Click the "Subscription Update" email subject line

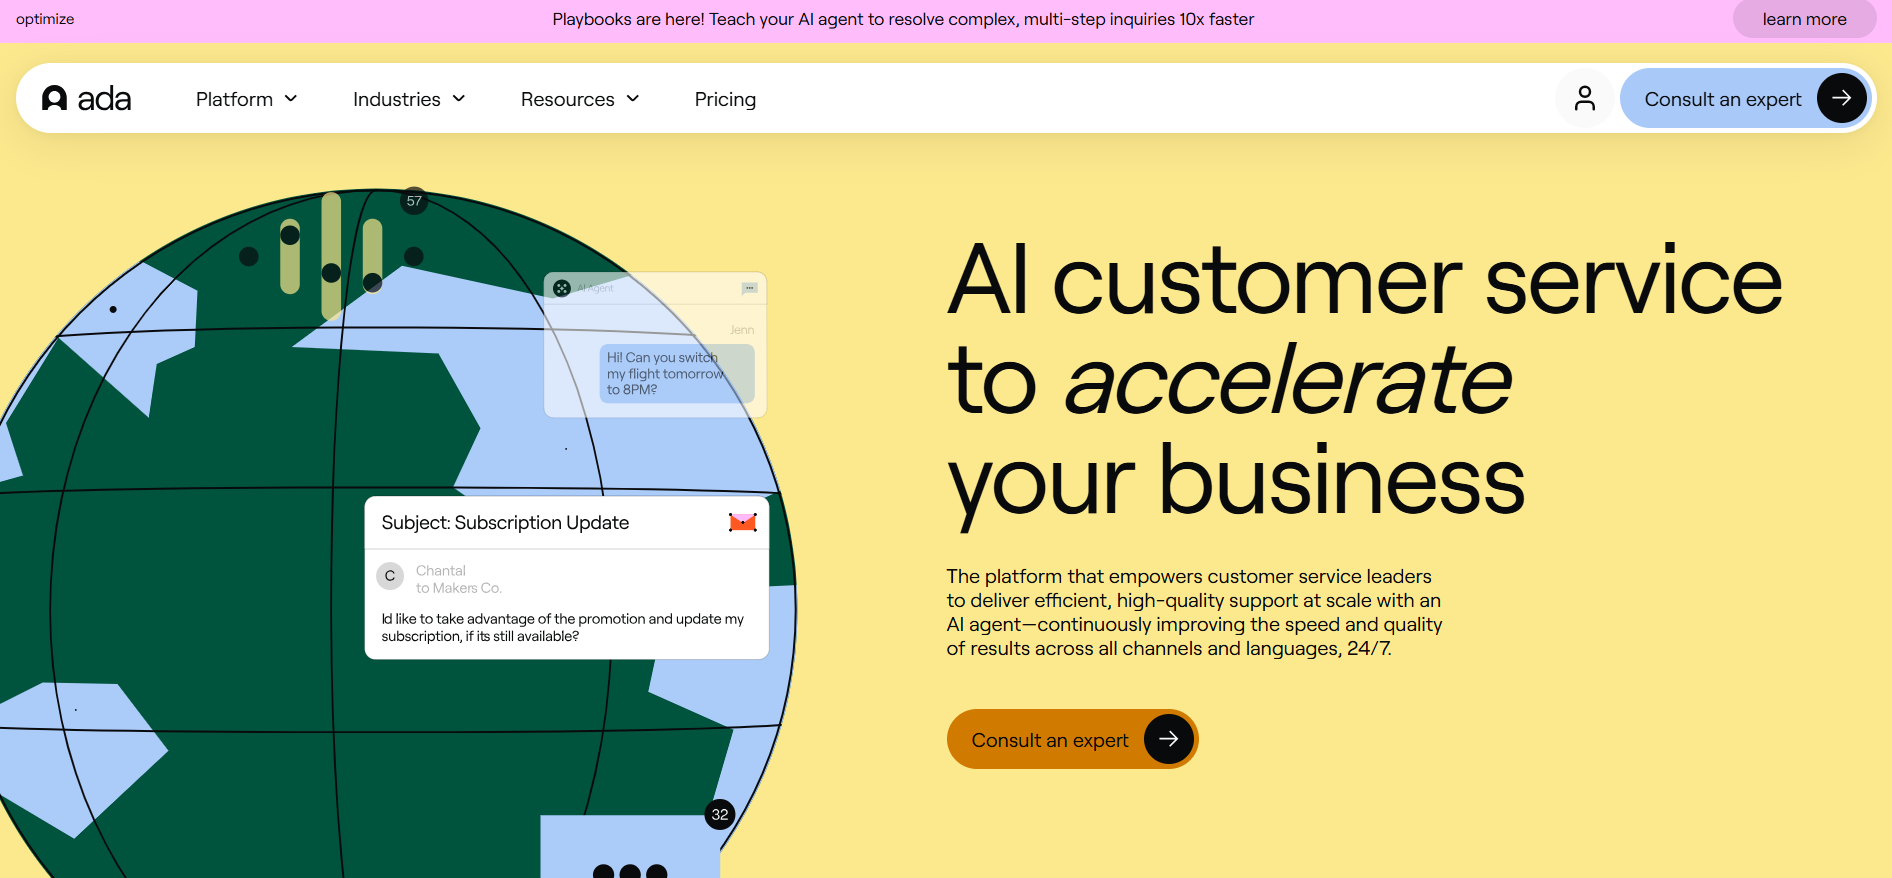point(505,523)
